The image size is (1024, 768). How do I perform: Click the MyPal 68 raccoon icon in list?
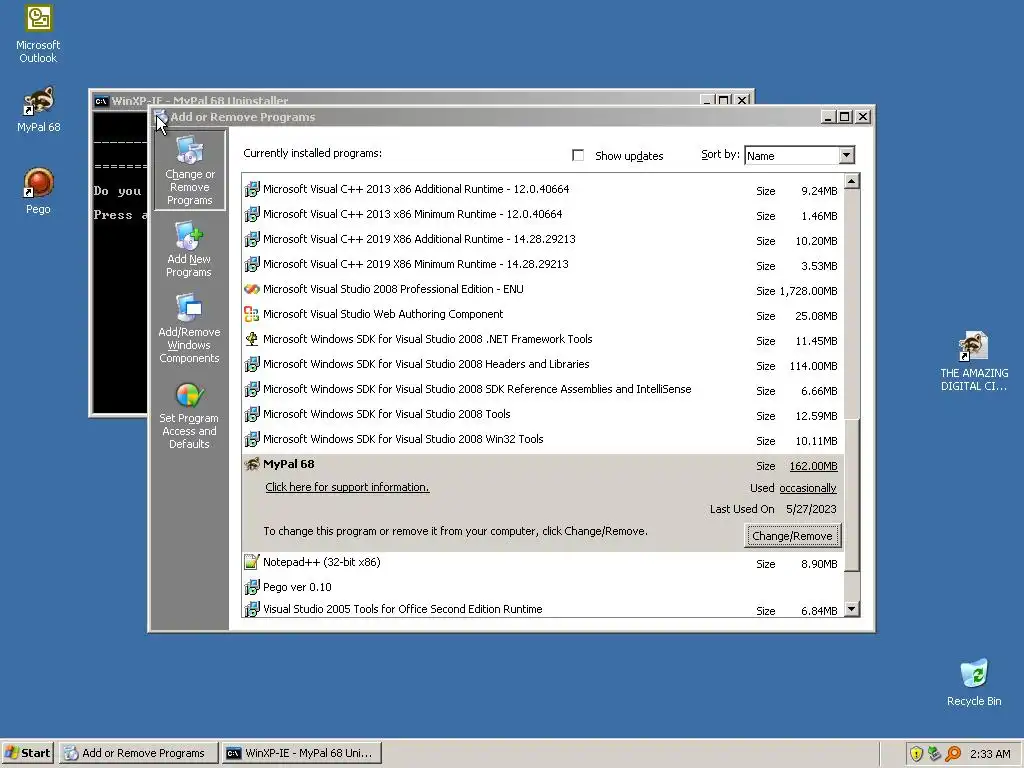click(251, 464)
